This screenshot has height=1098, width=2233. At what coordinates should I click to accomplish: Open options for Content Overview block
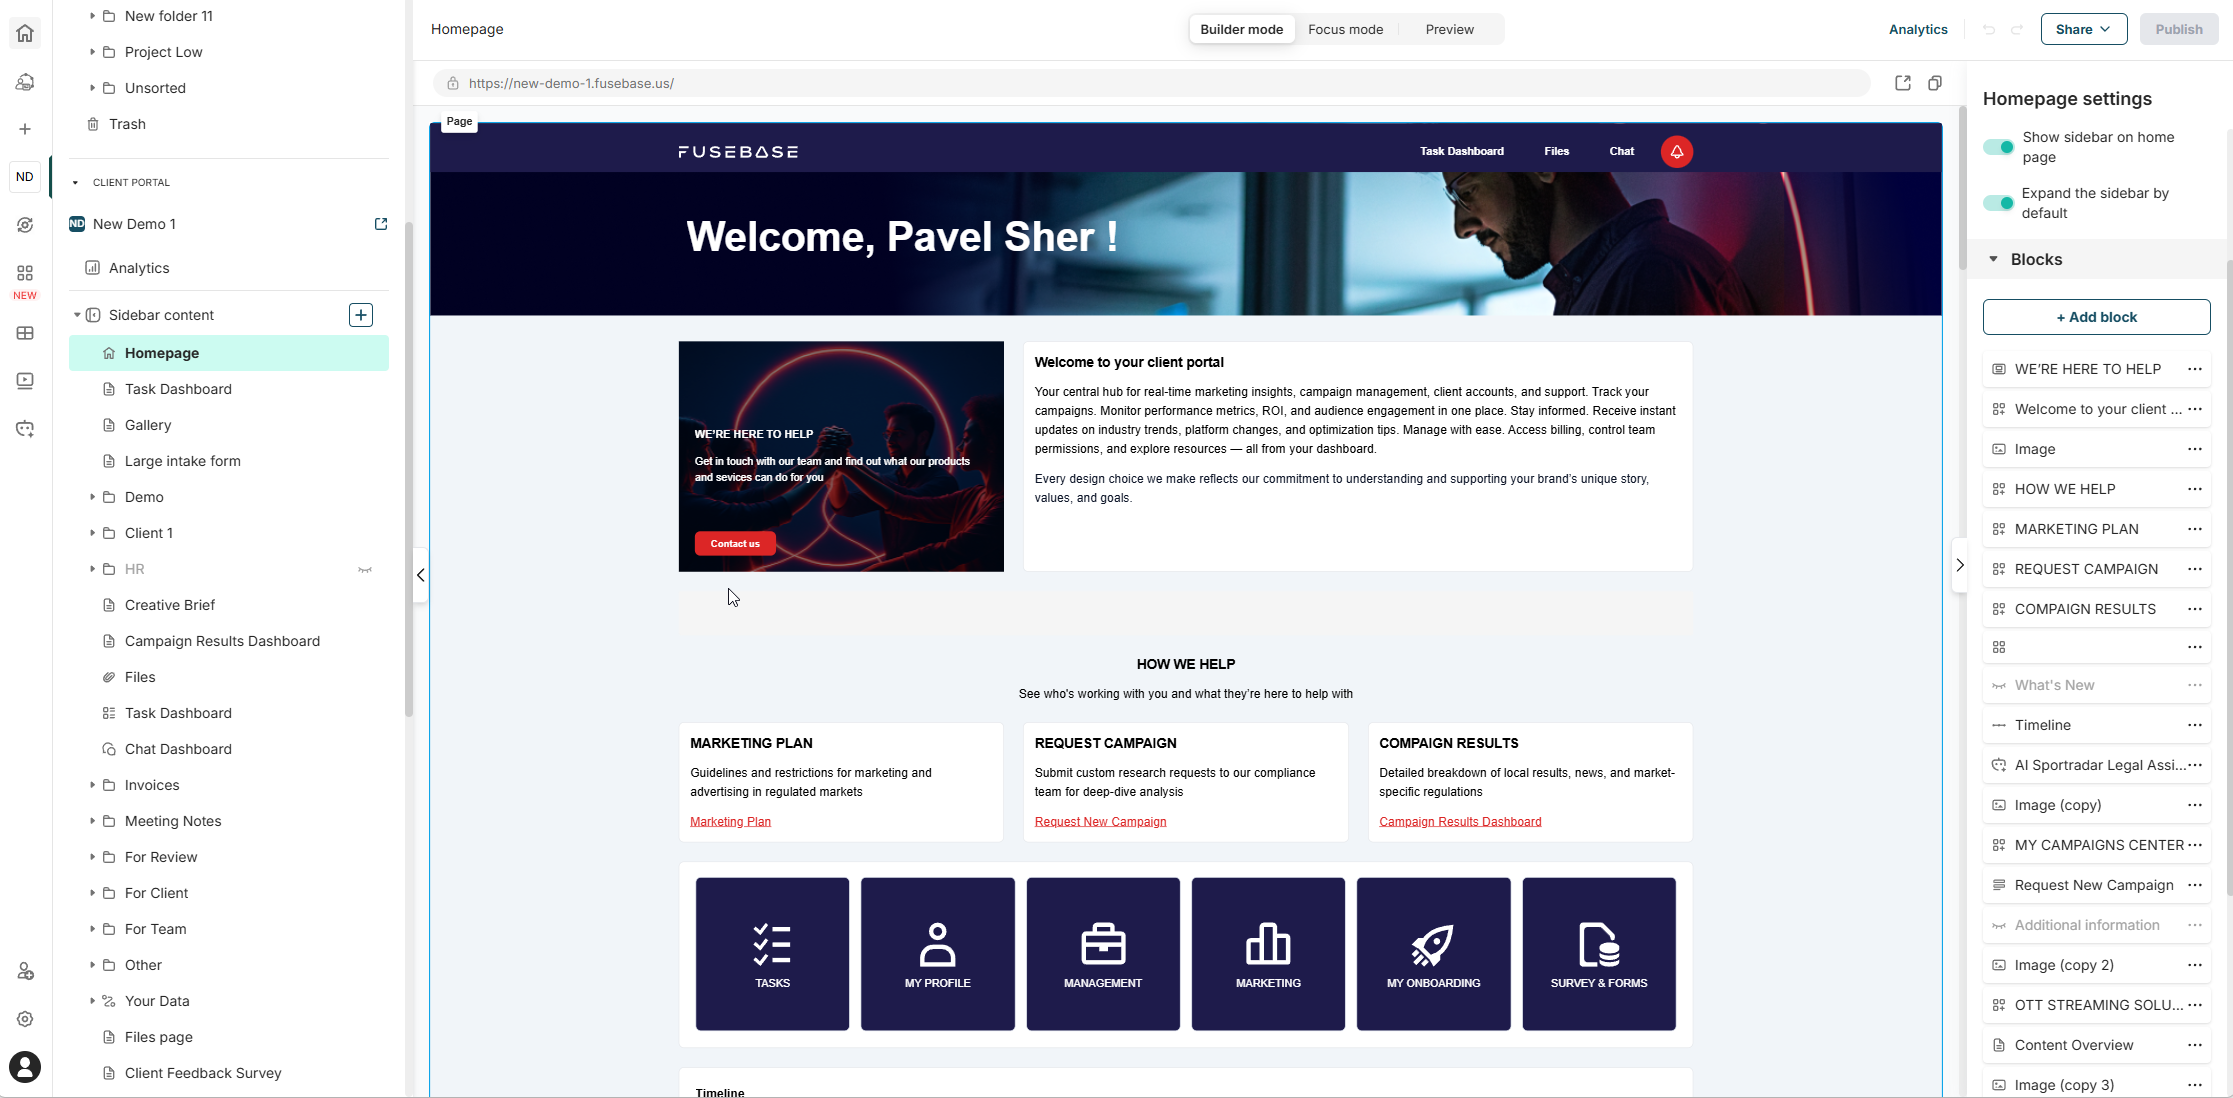[2195, 1045]
